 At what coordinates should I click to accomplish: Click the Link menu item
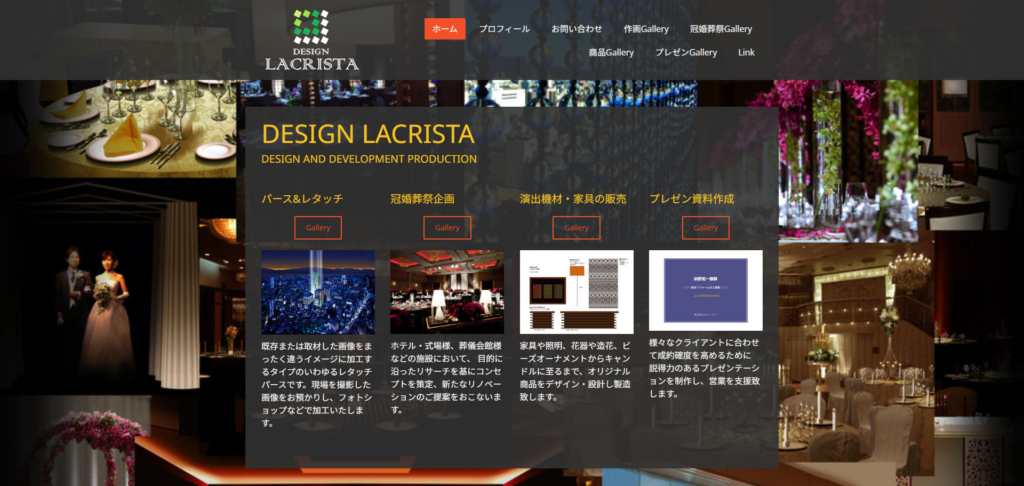click(x=746, y=52)
